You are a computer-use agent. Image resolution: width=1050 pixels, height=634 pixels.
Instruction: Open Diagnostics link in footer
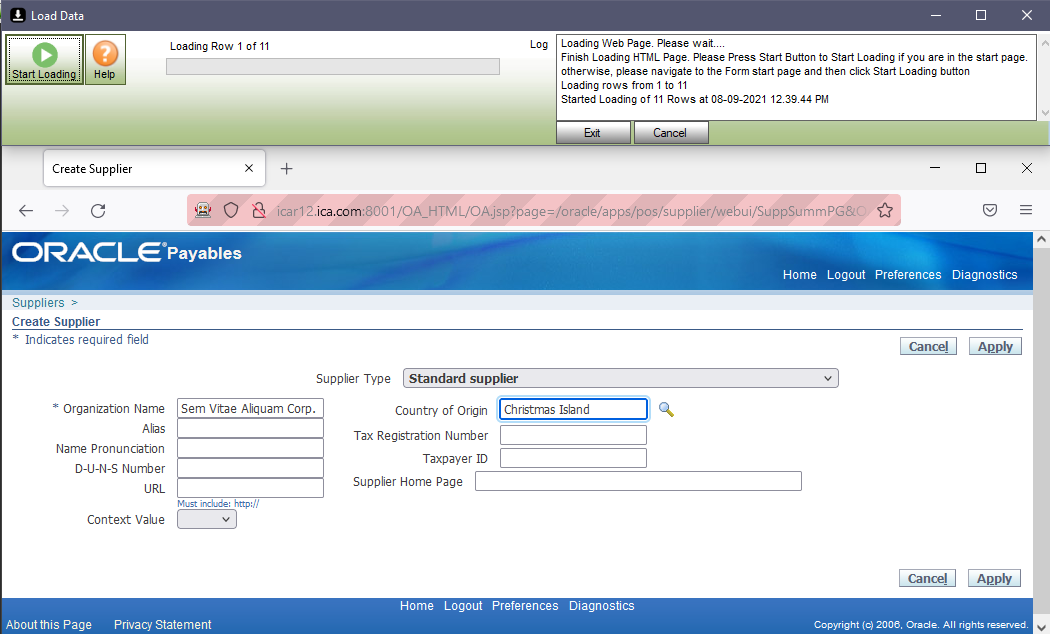pyautogui.click(x=601, y=606)
